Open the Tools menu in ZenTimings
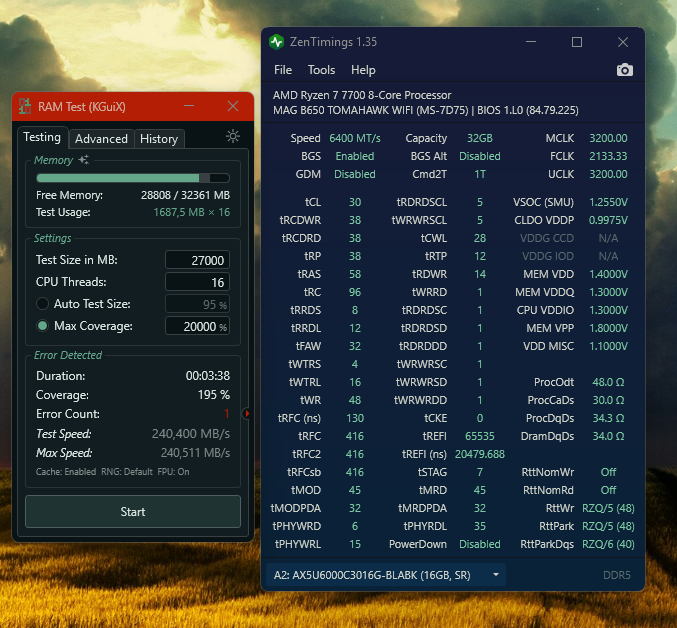The width and height of the screenshot is (677, 628). (321, 70)
